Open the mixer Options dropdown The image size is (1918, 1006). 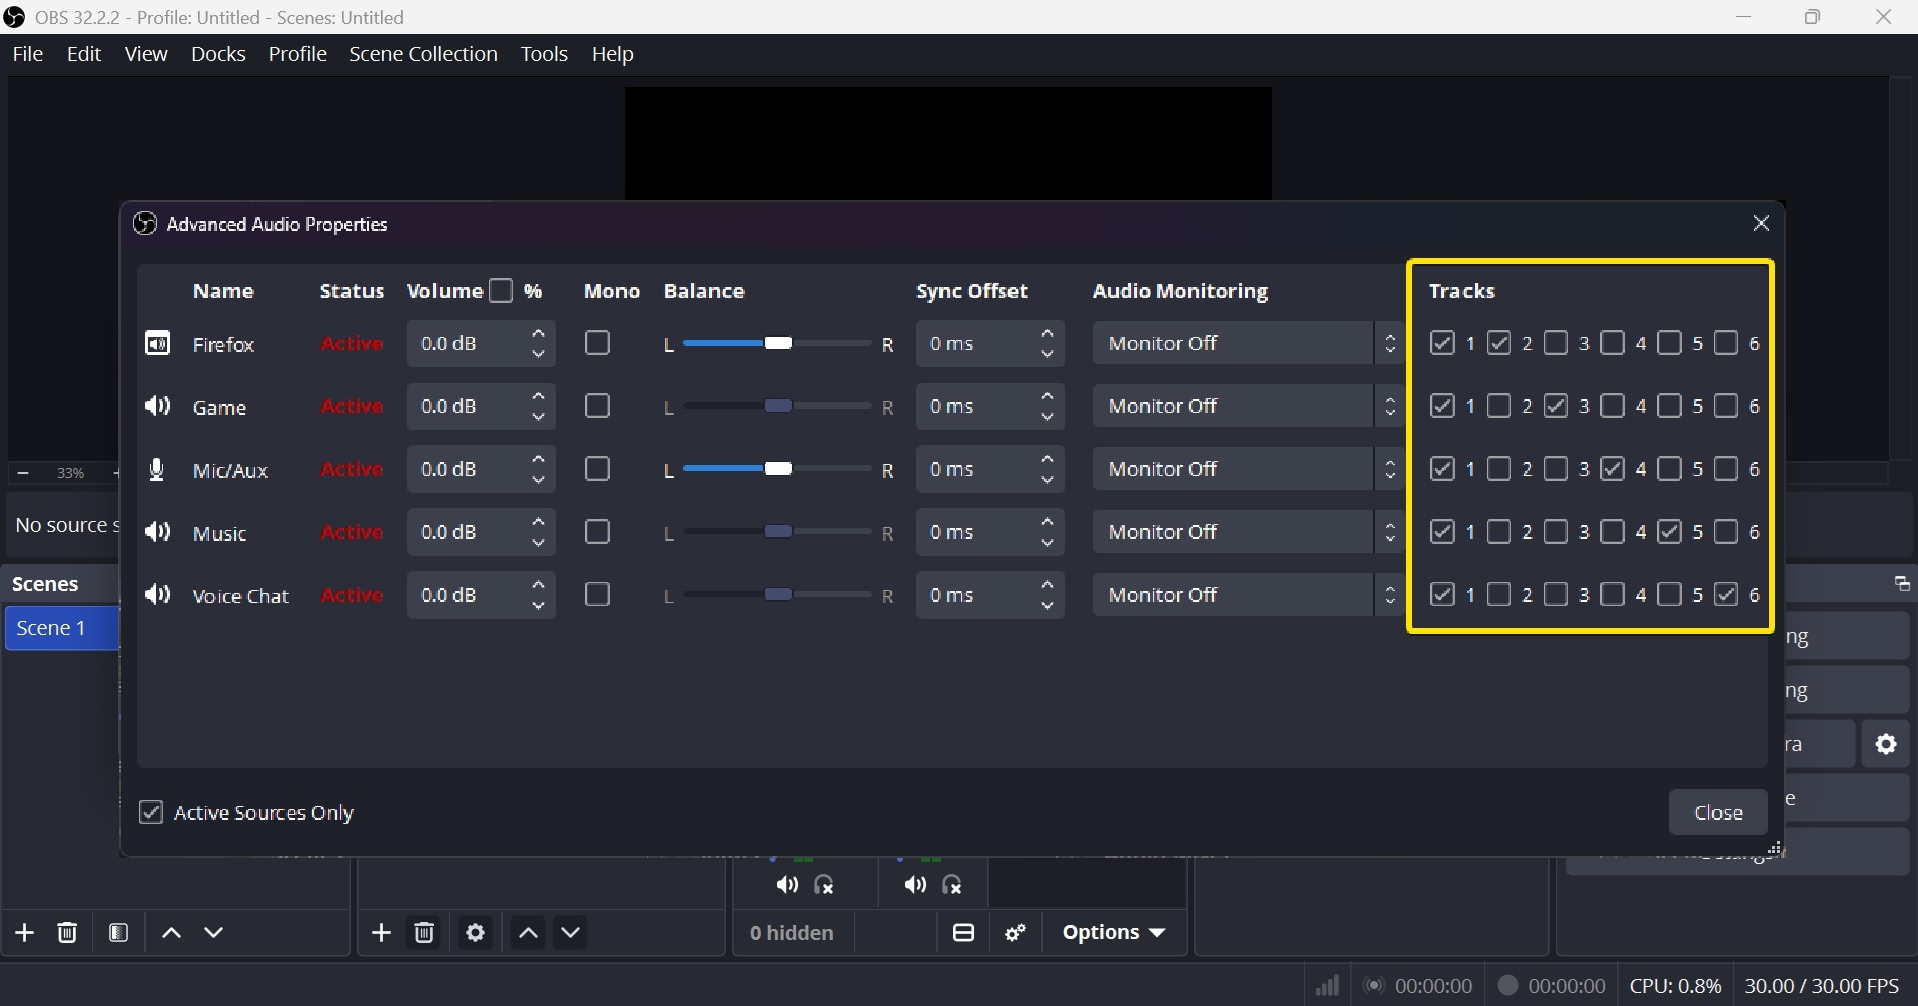pyautogui.click(x=1115, y=933)
